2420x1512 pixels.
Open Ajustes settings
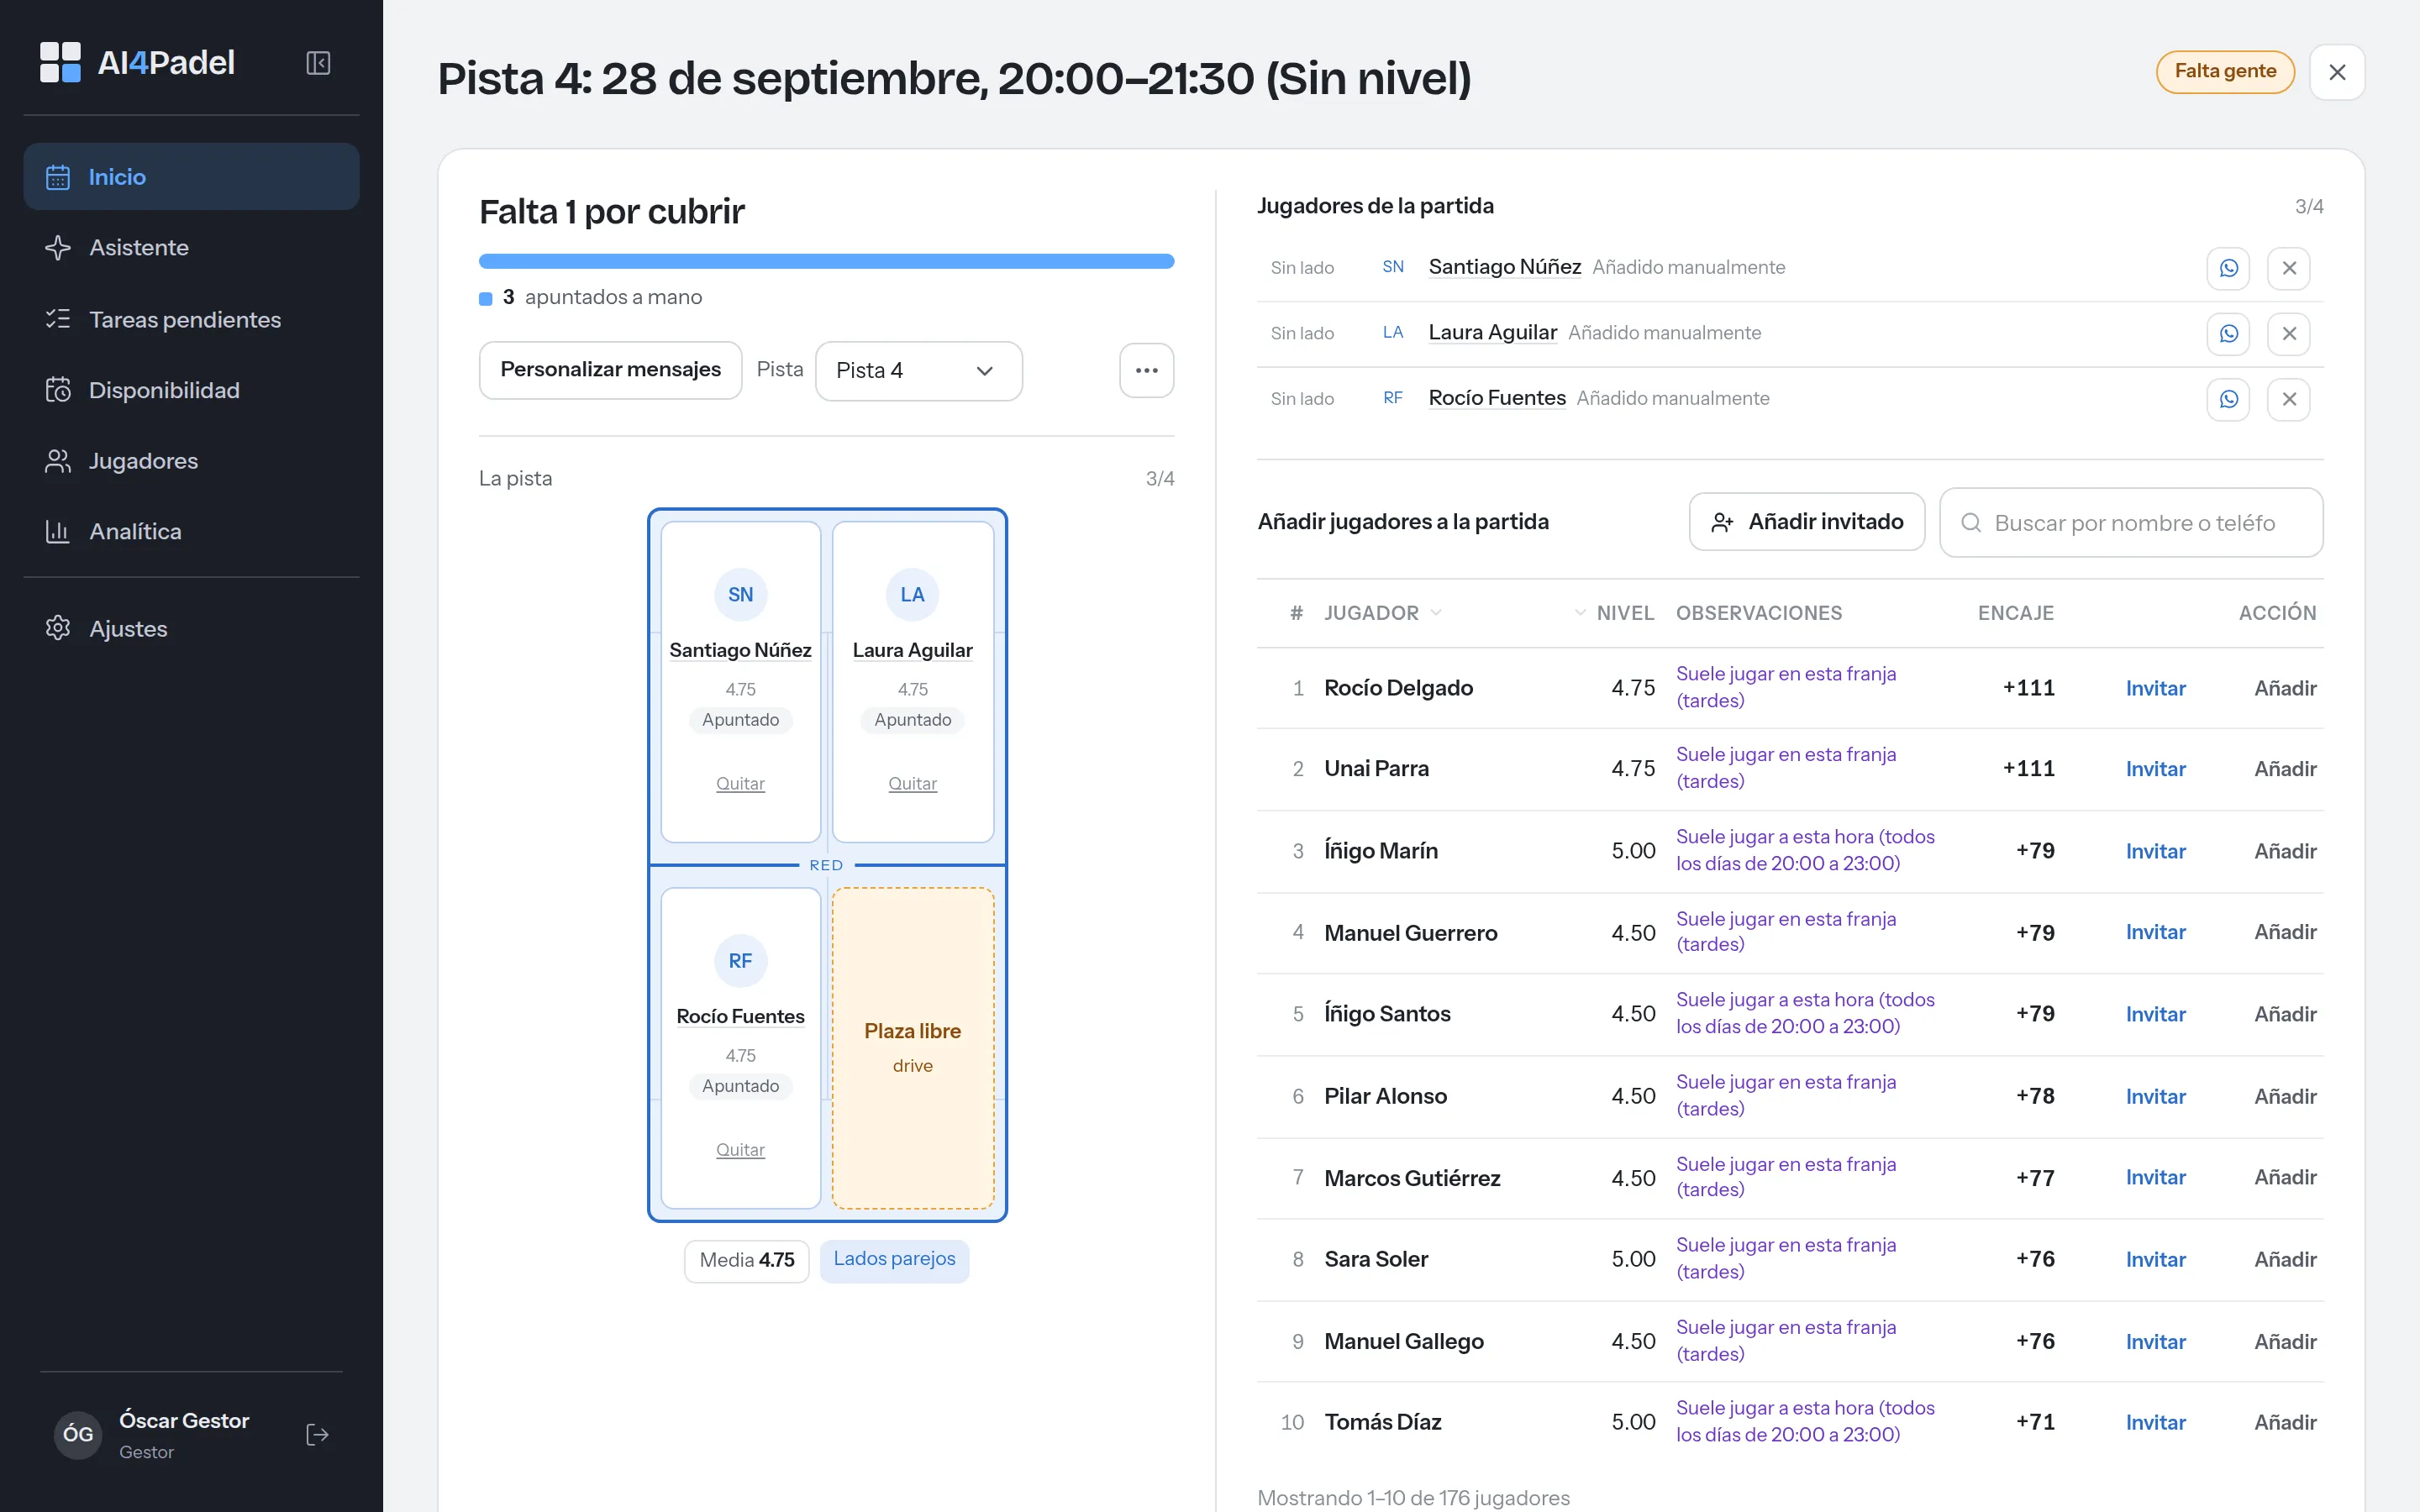tap(191, 629)
